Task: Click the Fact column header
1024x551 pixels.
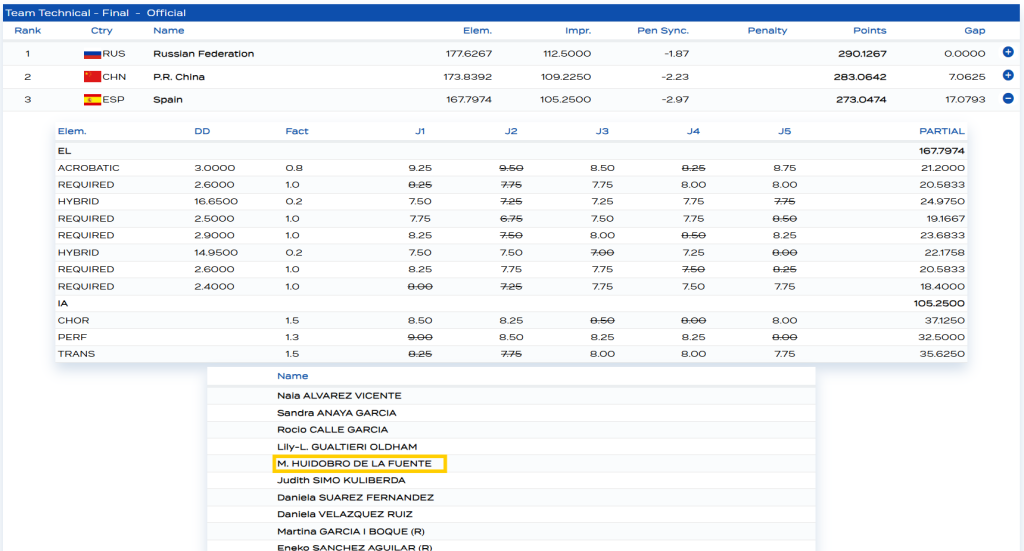Action: [296, 131]
